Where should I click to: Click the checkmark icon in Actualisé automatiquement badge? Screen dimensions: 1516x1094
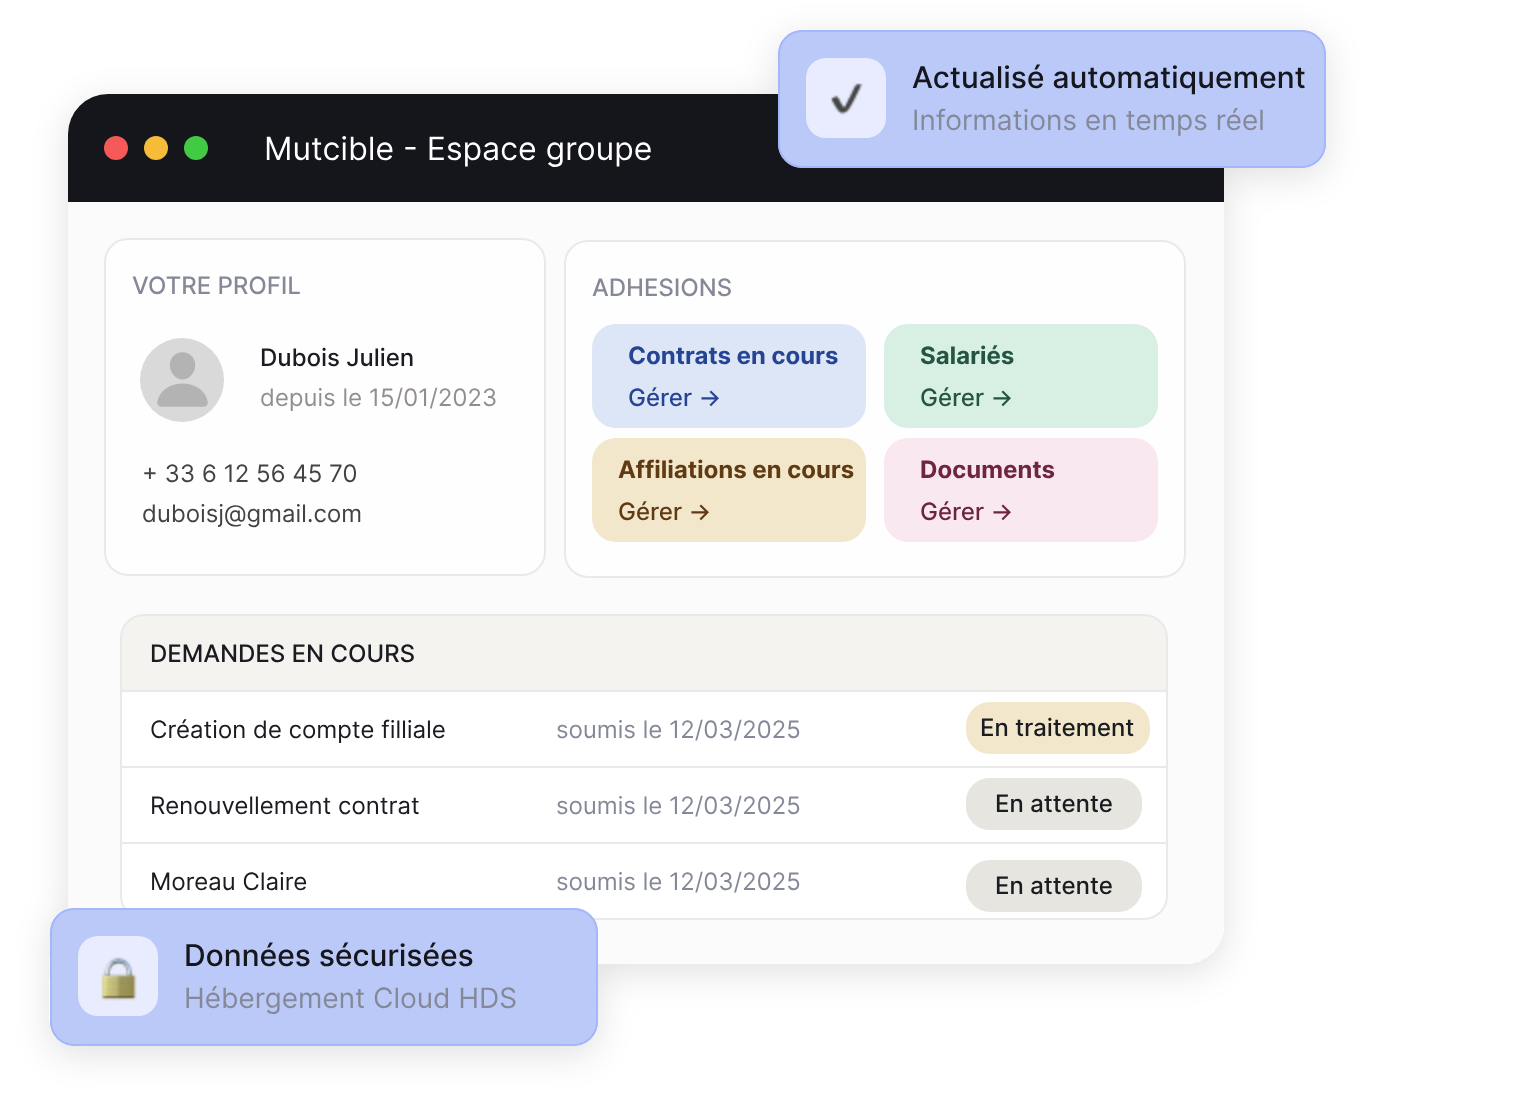click(x=846, y=98)
